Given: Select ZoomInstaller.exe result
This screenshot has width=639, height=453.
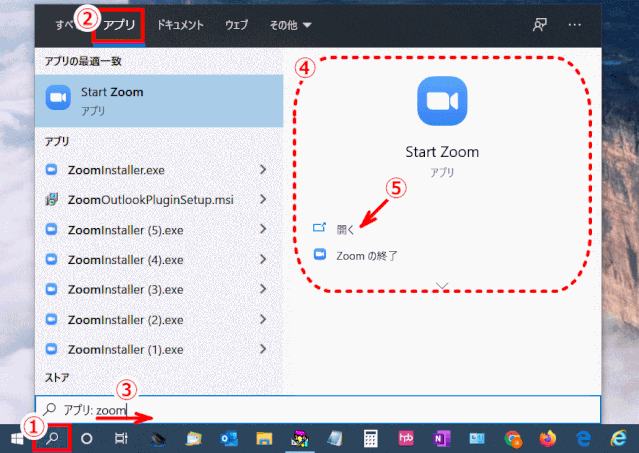Looking at the screenshot, I should (159, 170).
